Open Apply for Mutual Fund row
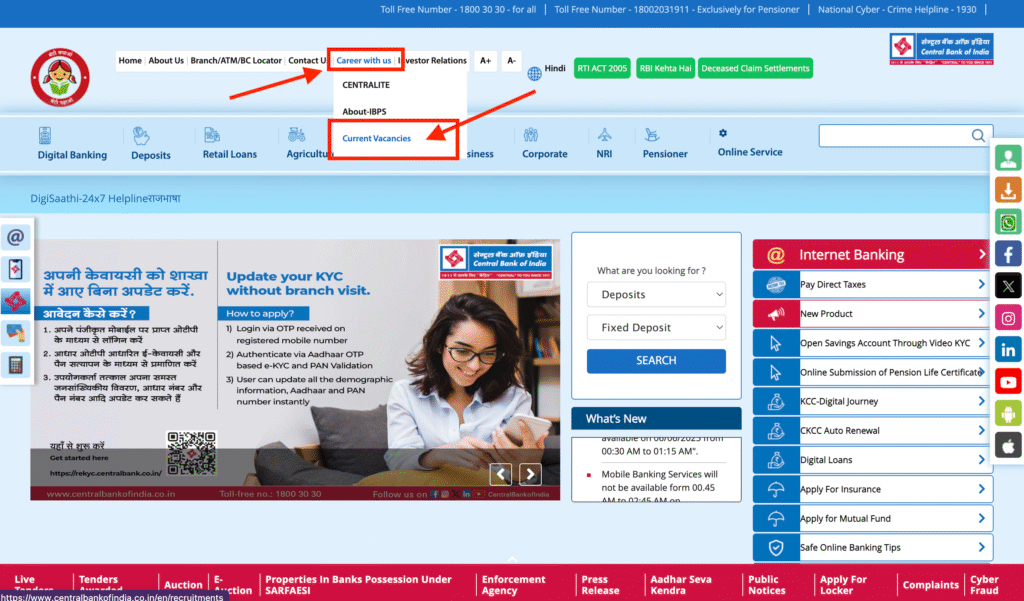Image resolution: width=1024 pixels, height=601 pixels. tap(871, 518)
